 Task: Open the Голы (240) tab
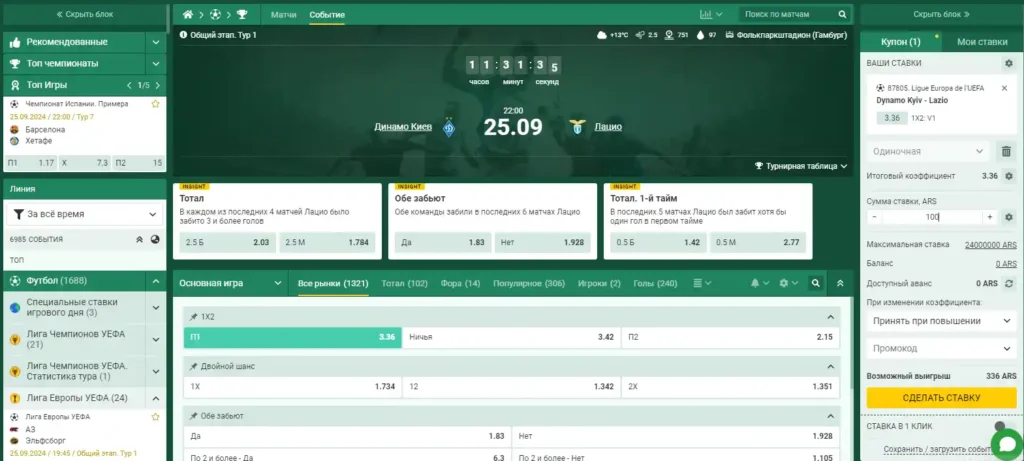(x=655, y=283)
